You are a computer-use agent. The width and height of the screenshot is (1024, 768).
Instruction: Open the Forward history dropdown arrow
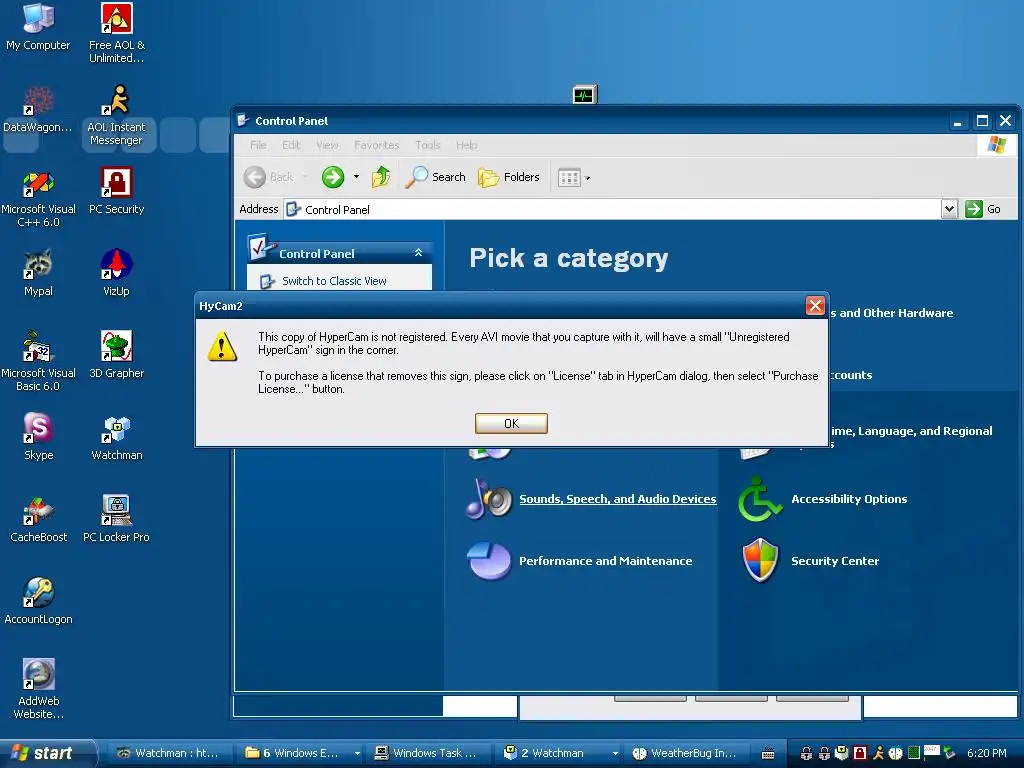(x=356, y=177)
